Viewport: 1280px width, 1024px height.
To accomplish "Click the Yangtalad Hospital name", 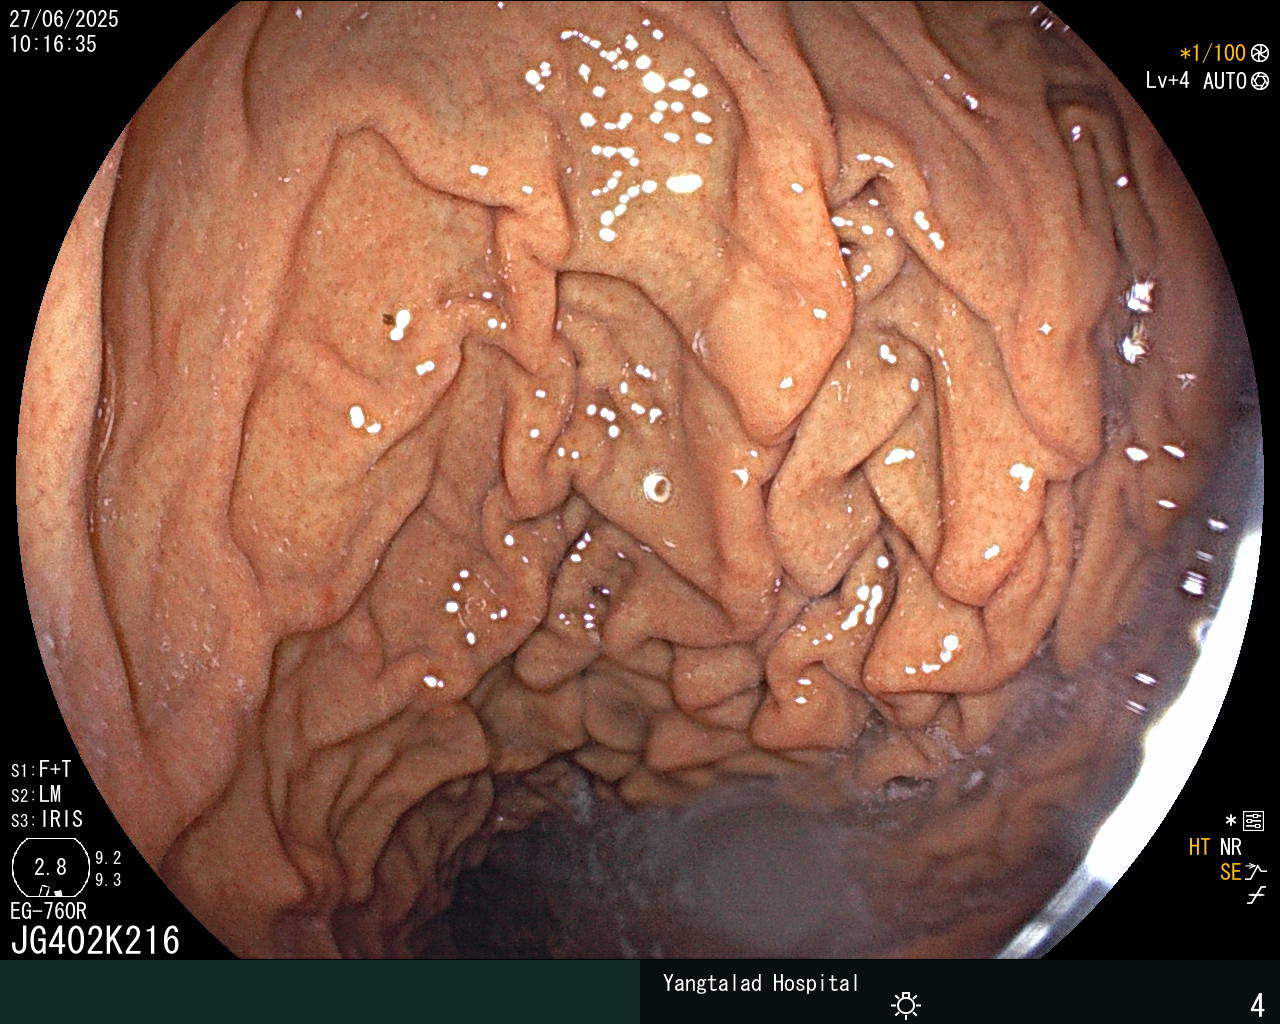I will point(761,983).
